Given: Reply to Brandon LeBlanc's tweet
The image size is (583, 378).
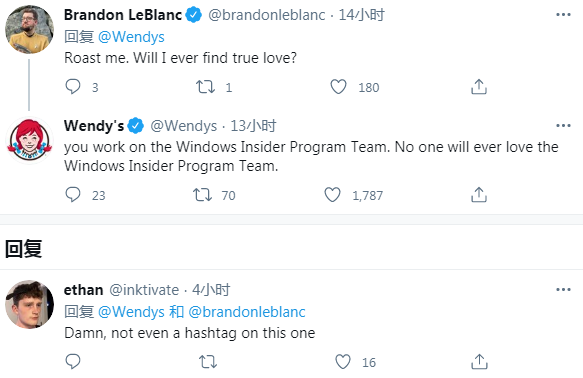Looking at the screenshot, I should [73, 87].
